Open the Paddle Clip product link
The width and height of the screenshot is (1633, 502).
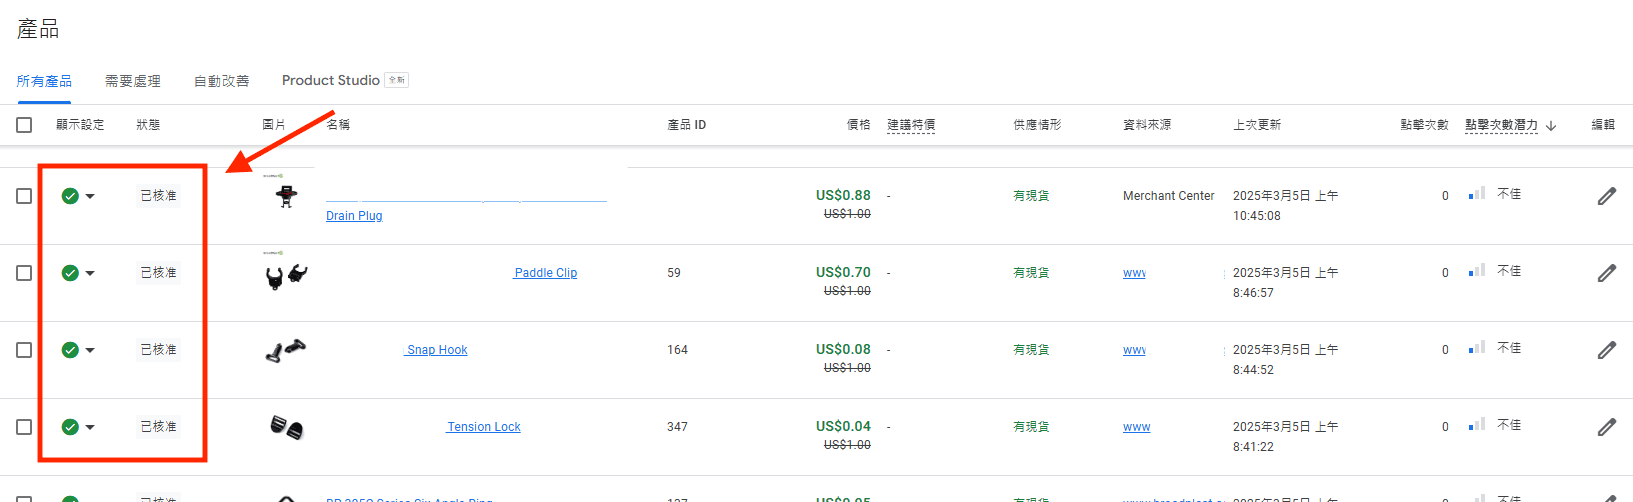pyautogui.click(x=545, y=273)
